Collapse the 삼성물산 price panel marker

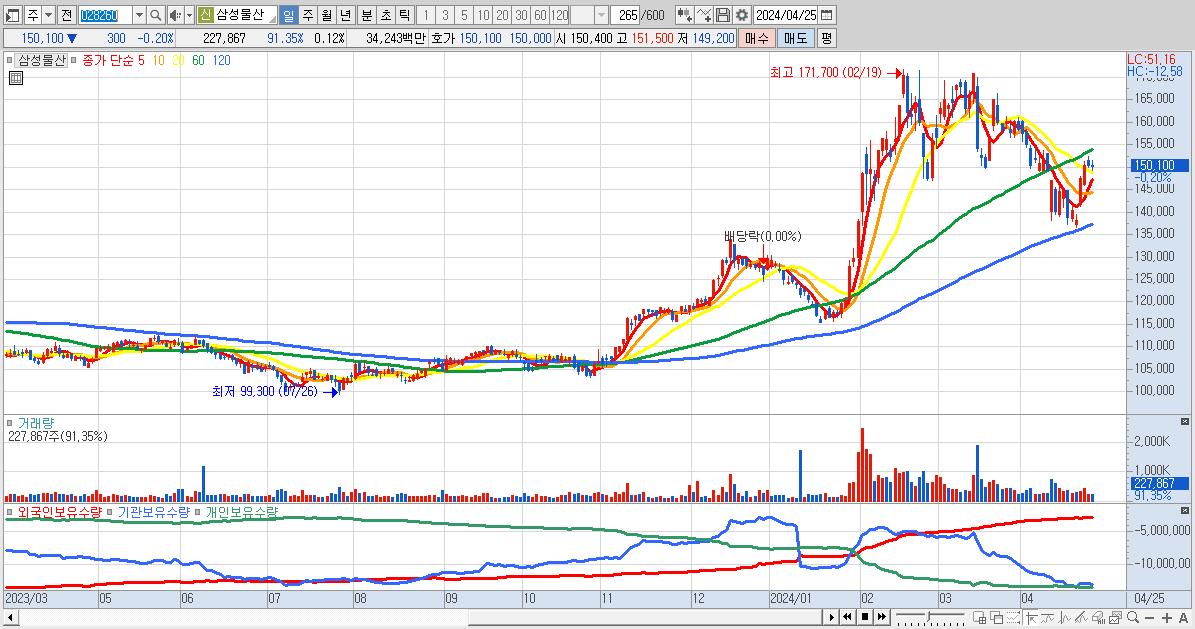[9, 60]
